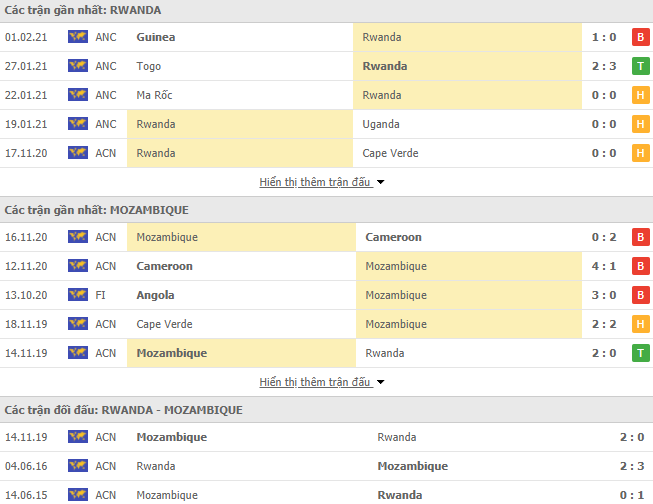The height and width of the screenshot is (504, 653).
Task: Click the flag icon on Mozambique vs Cameroon 16.11.20
Action: (78, 237)
